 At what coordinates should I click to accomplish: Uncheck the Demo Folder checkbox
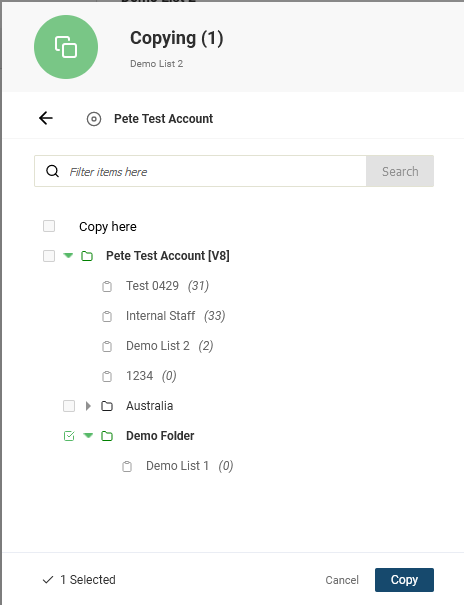[69, 436]
